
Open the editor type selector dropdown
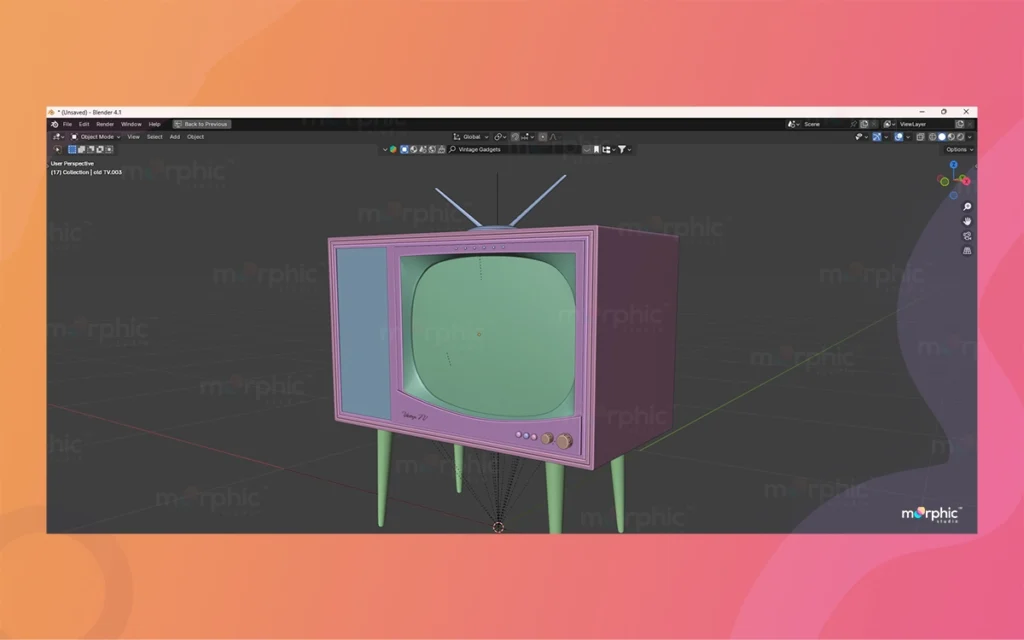(x=58, y=137)
